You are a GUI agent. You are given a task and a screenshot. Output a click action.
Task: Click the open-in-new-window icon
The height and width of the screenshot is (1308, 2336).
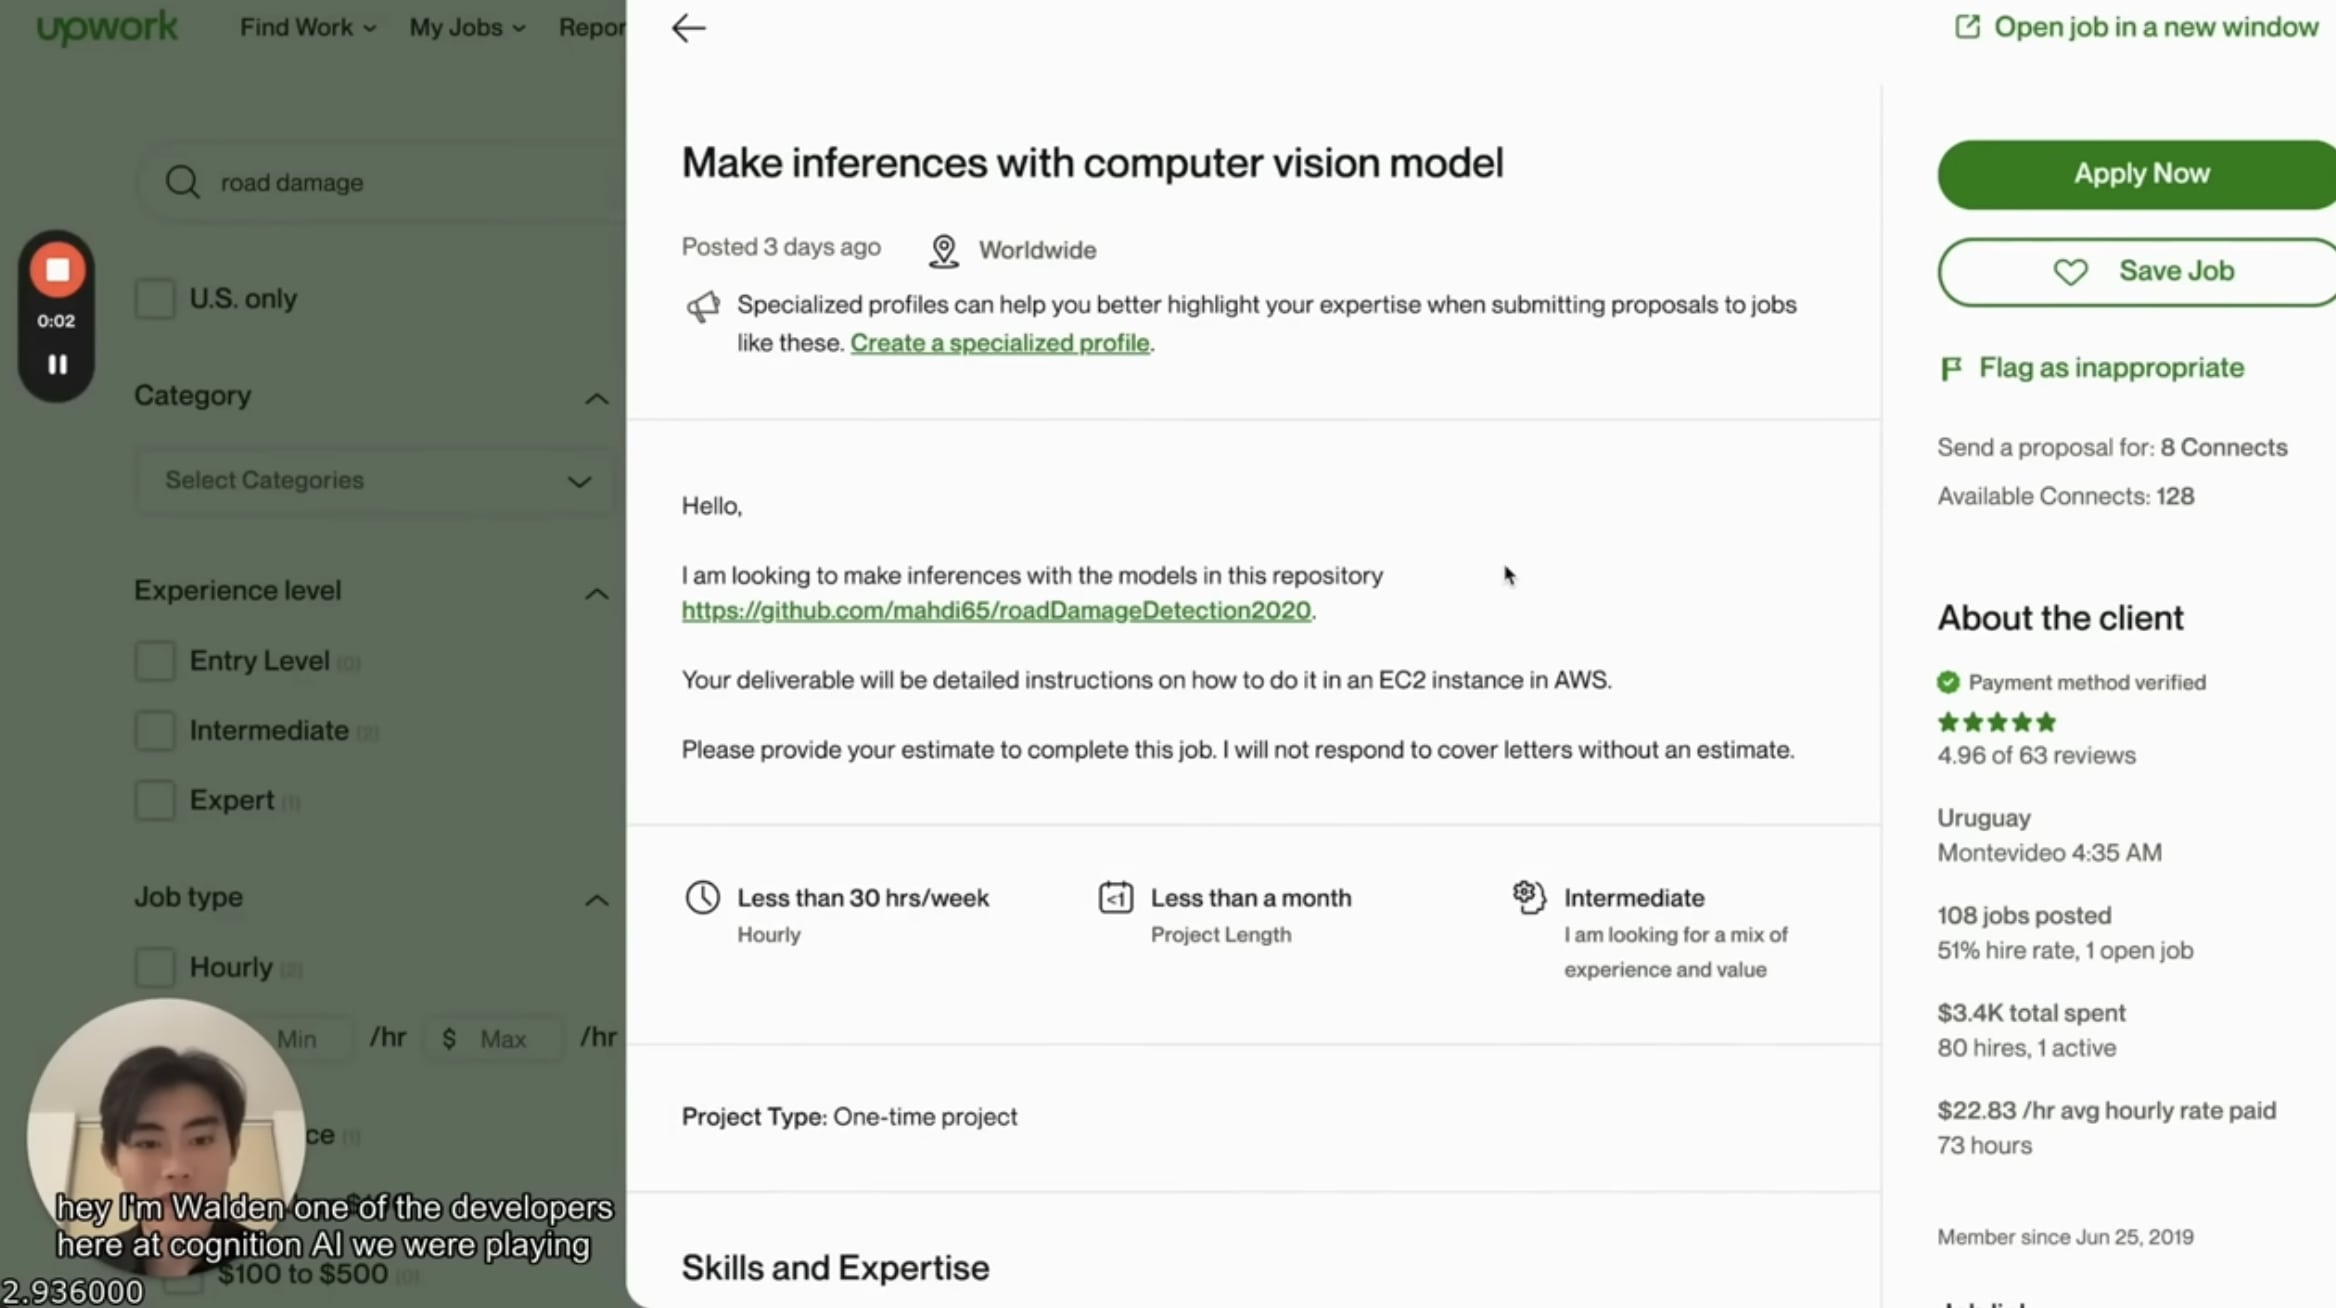[1967, 26]
